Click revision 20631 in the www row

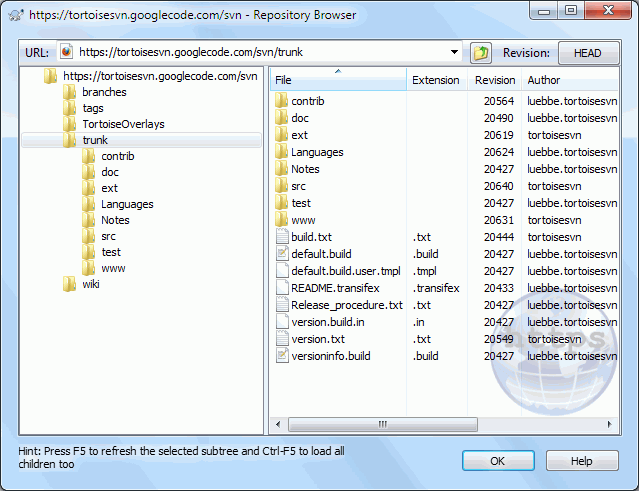point(499,220)
